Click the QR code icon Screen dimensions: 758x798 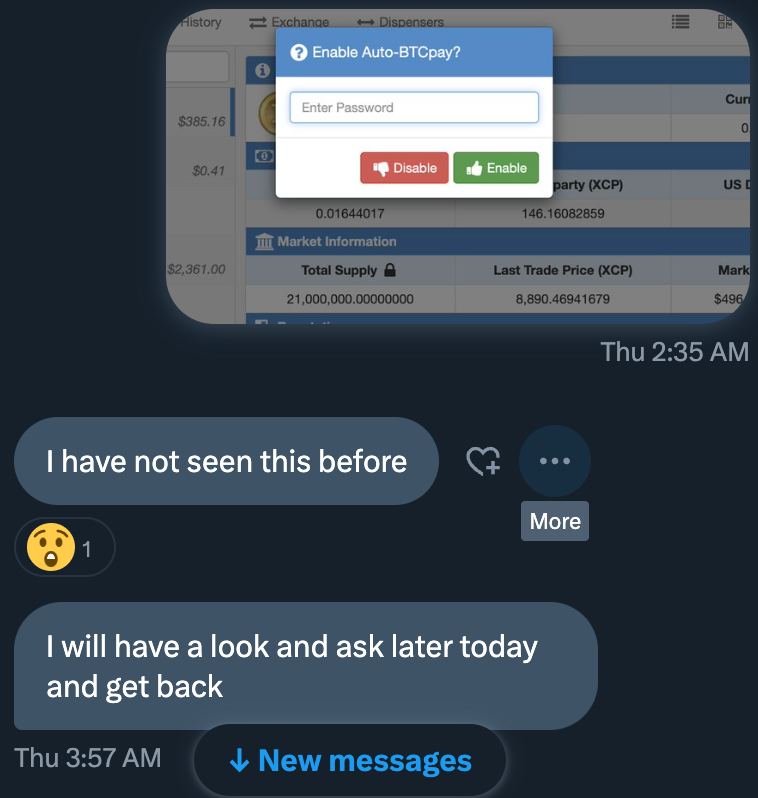click(725, 22)
